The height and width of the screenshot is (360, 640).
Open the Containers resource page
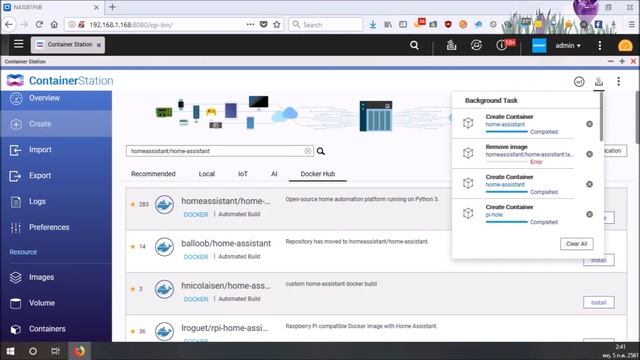[x=56, y=329]
